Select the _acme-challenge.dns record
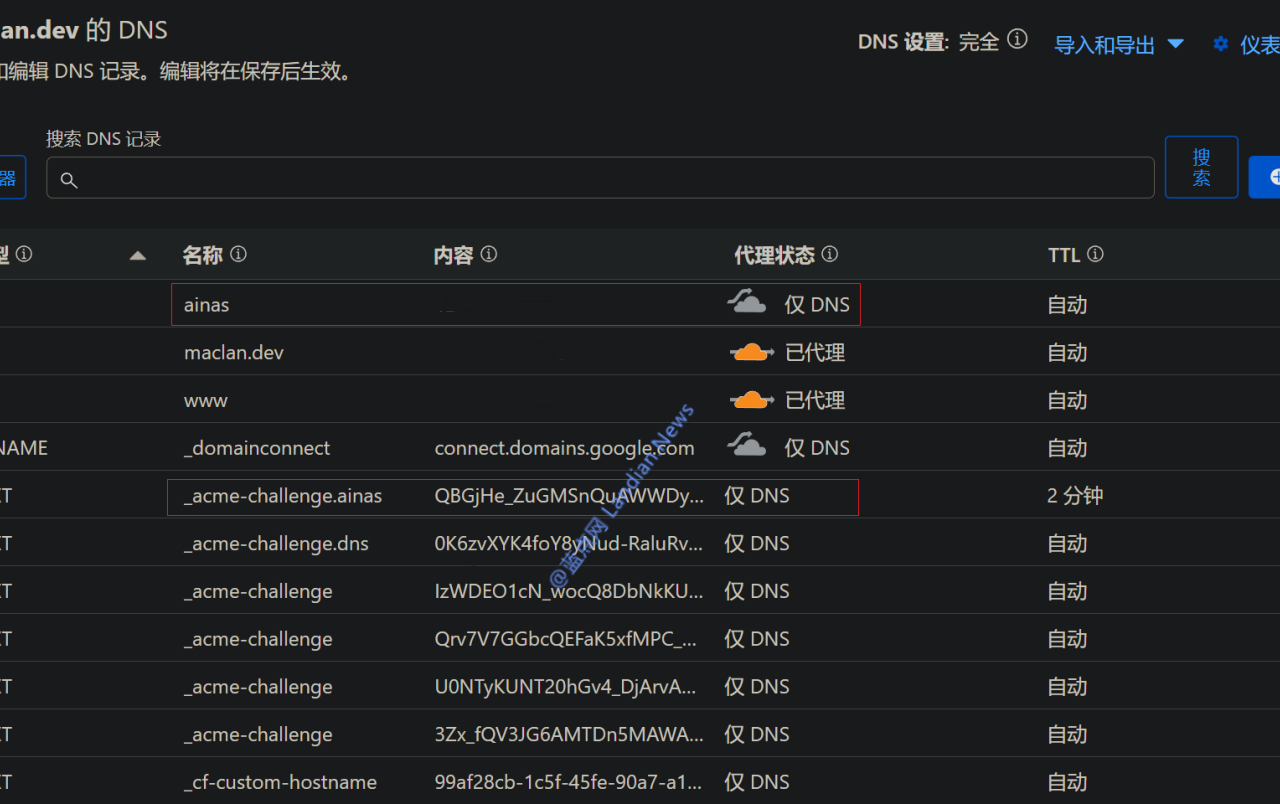 pyautogui.click(x=276, y=544)
